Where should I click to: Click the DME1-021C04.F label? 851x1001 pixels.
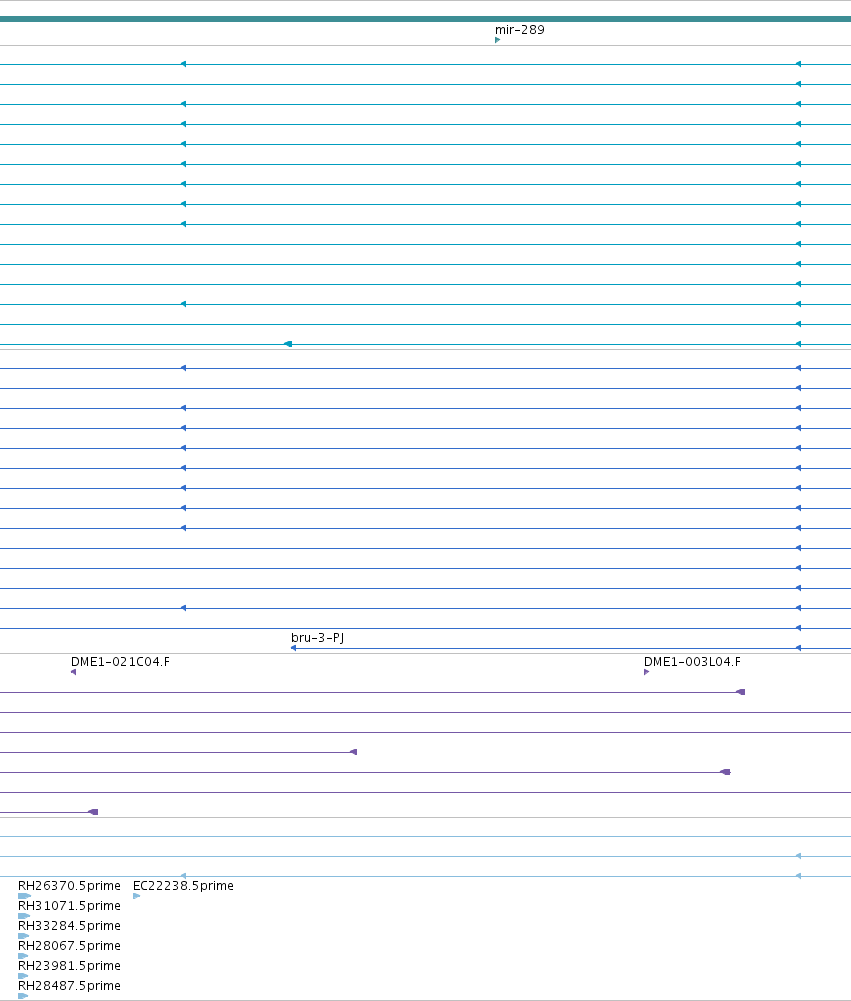[x=120, y=661]
